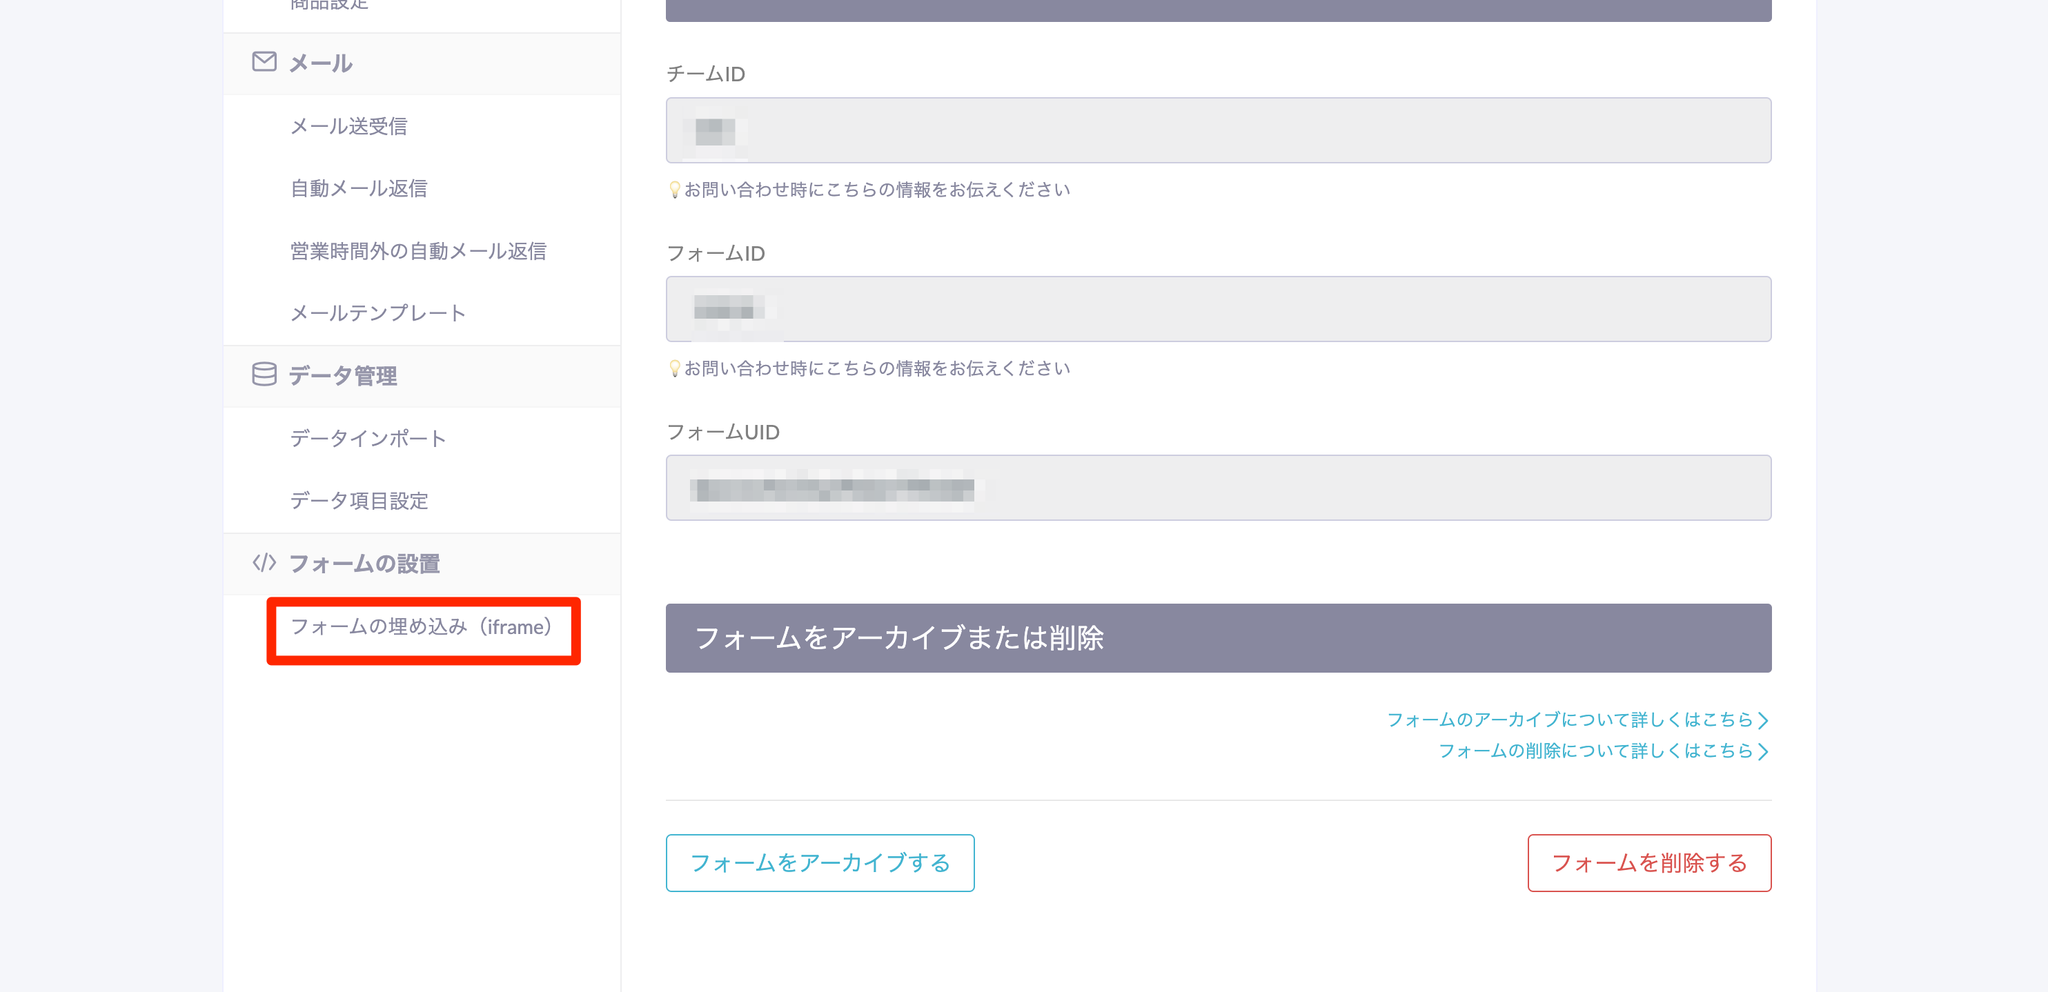Open link about form deletion details
2048x992 pixels.
[1603, 751]
